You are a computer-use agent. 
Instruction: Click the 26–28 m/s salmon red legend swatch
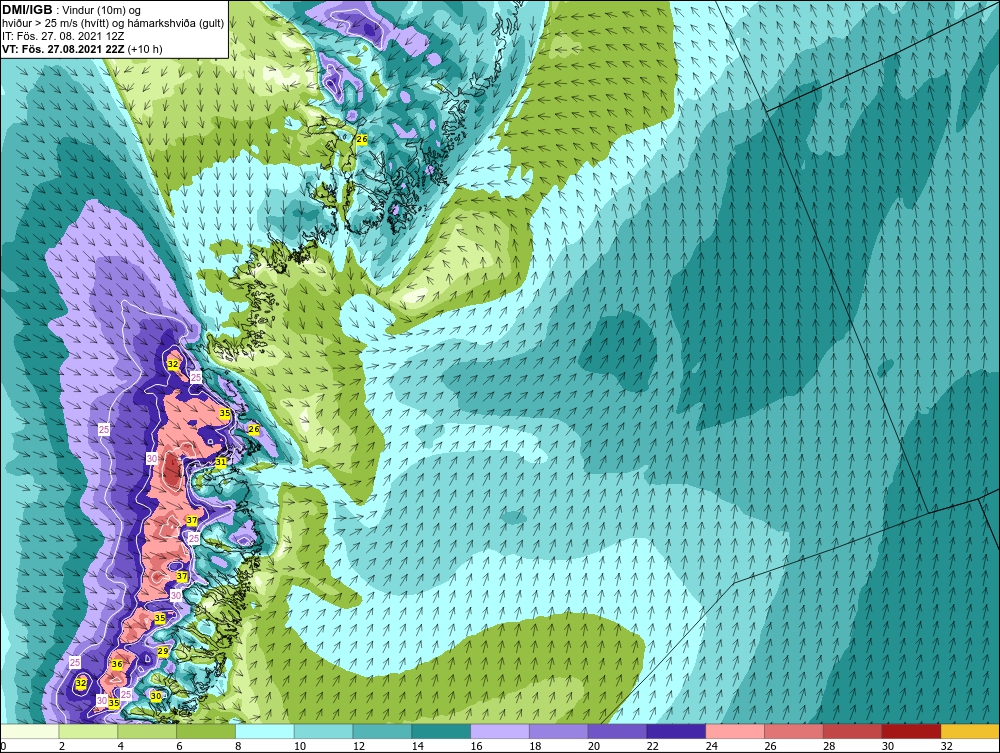794,731
